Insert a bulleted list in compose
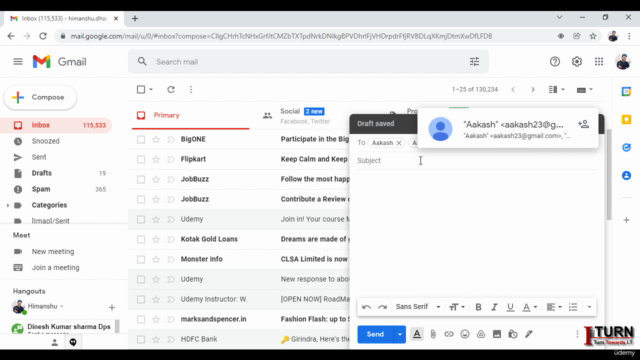Image resolution: width=640 pixels, height=360 pixels. 573,307
